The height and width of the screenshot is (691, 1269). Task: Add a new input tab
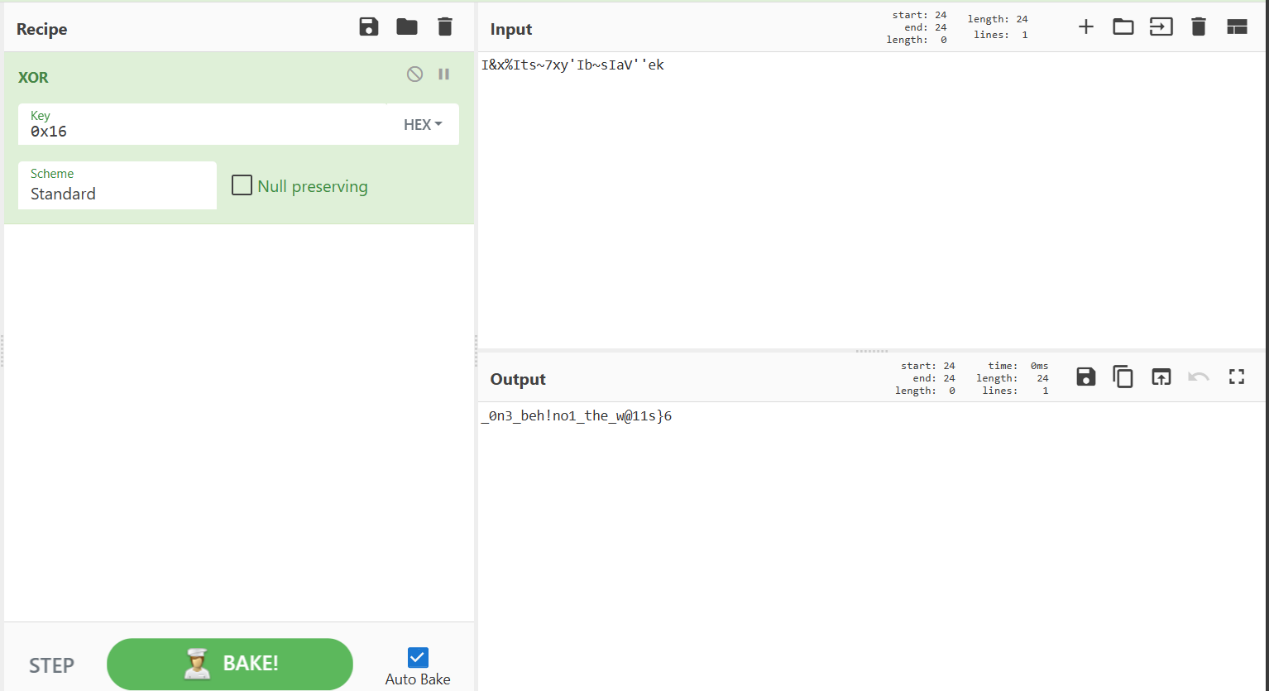tap(1086, 27)
